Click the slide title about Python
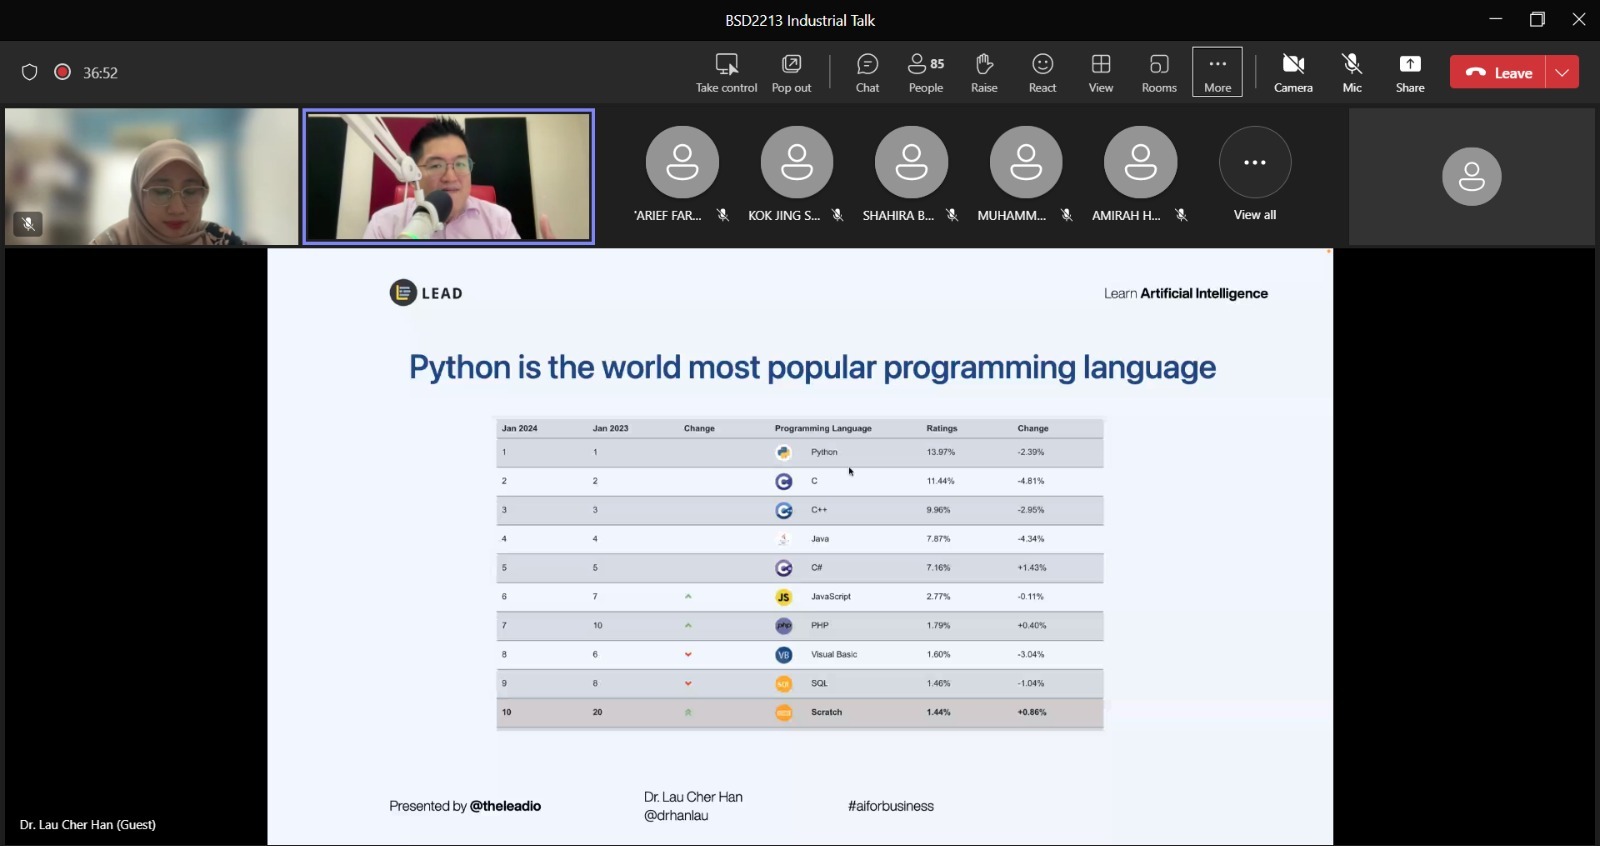Viewport: 1600px width, 846px height. click(x=812, y=367)
